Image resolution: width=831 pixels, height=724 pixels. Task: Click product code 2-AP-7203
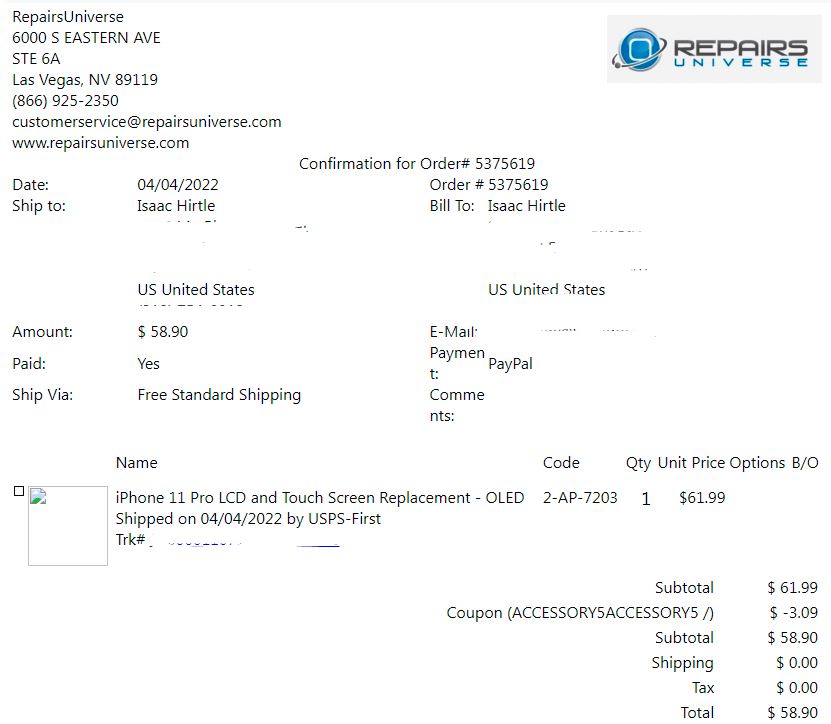click(x=580, y=498)
